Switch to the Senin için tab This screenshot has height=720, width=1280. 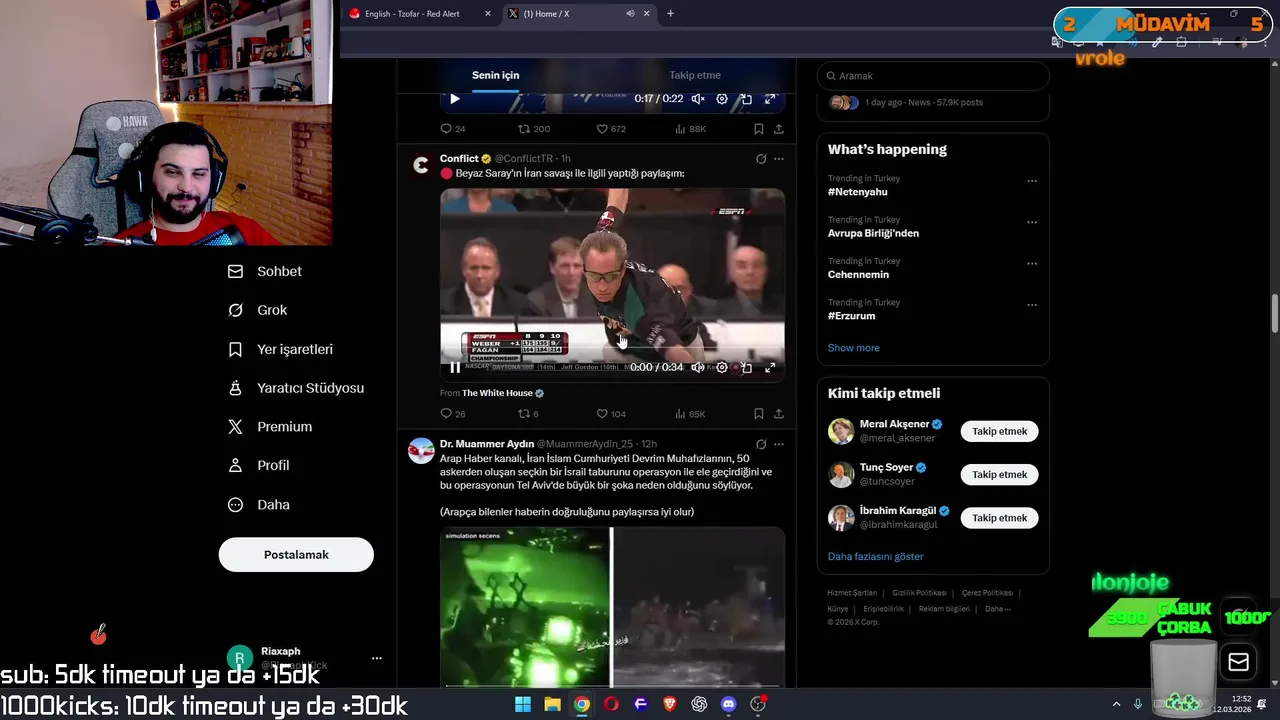(x=496, y=75)
